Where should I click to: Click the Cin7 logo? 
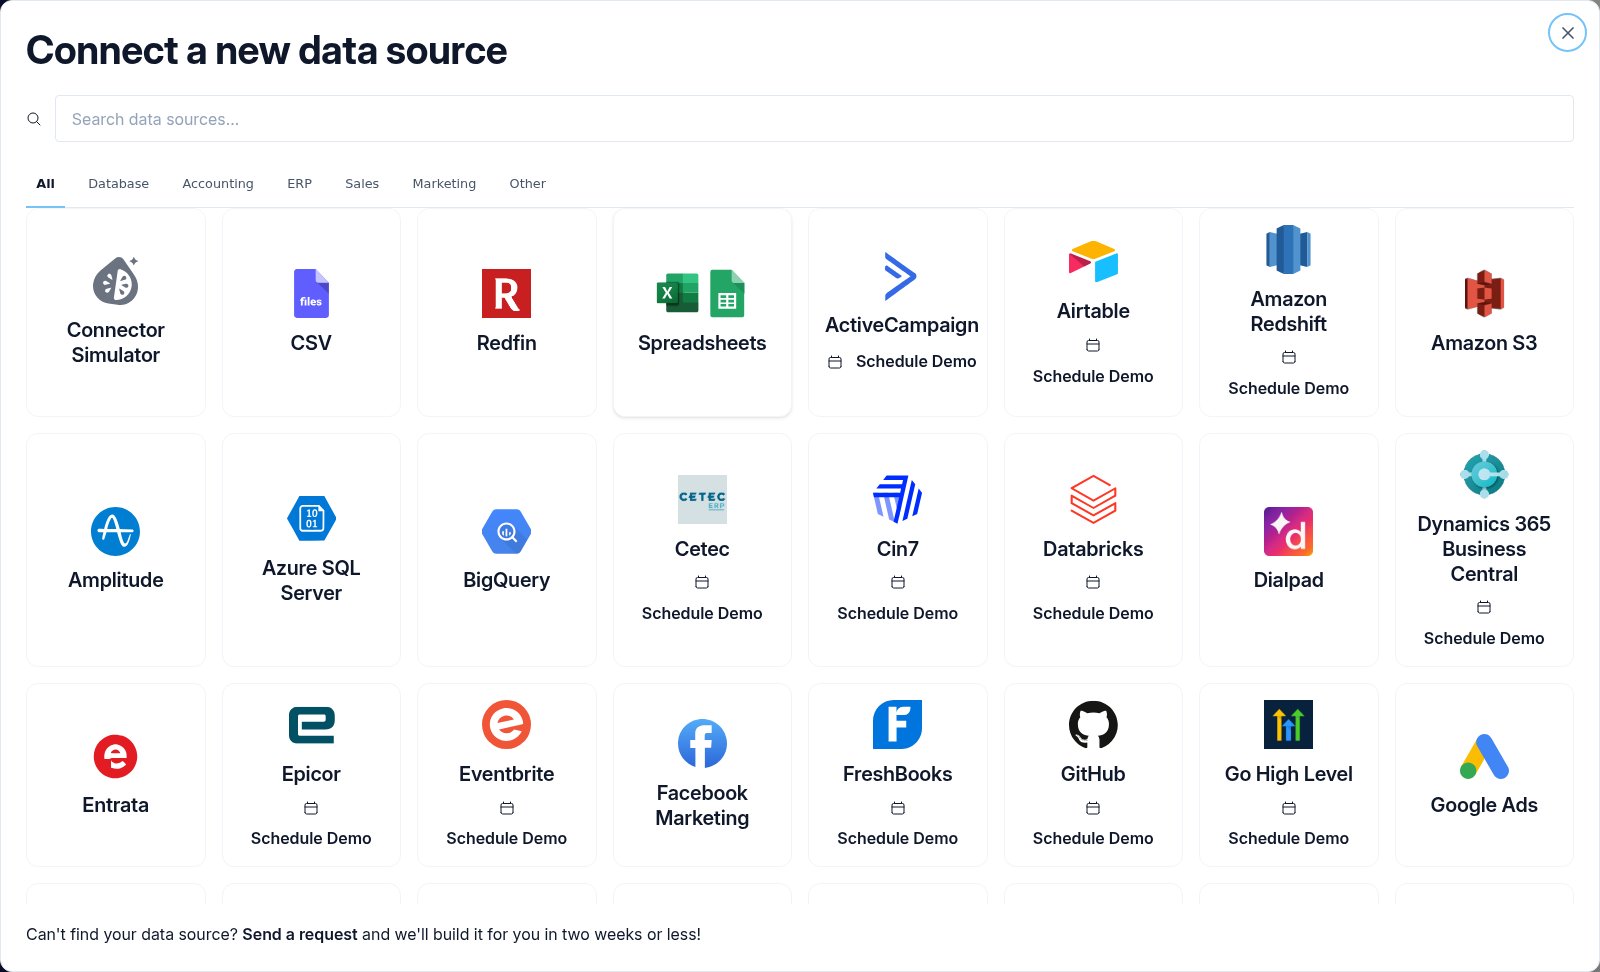[897, 500]
